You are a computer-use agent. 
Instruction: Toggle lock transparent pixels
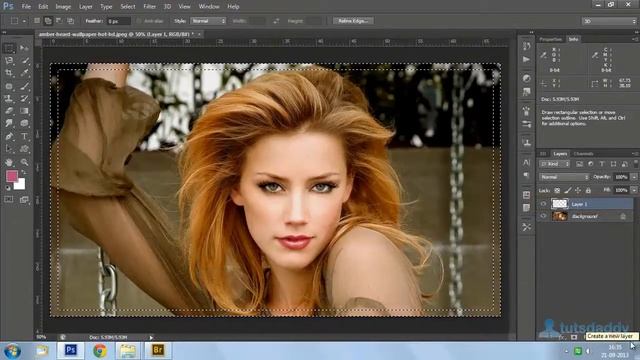557,190
